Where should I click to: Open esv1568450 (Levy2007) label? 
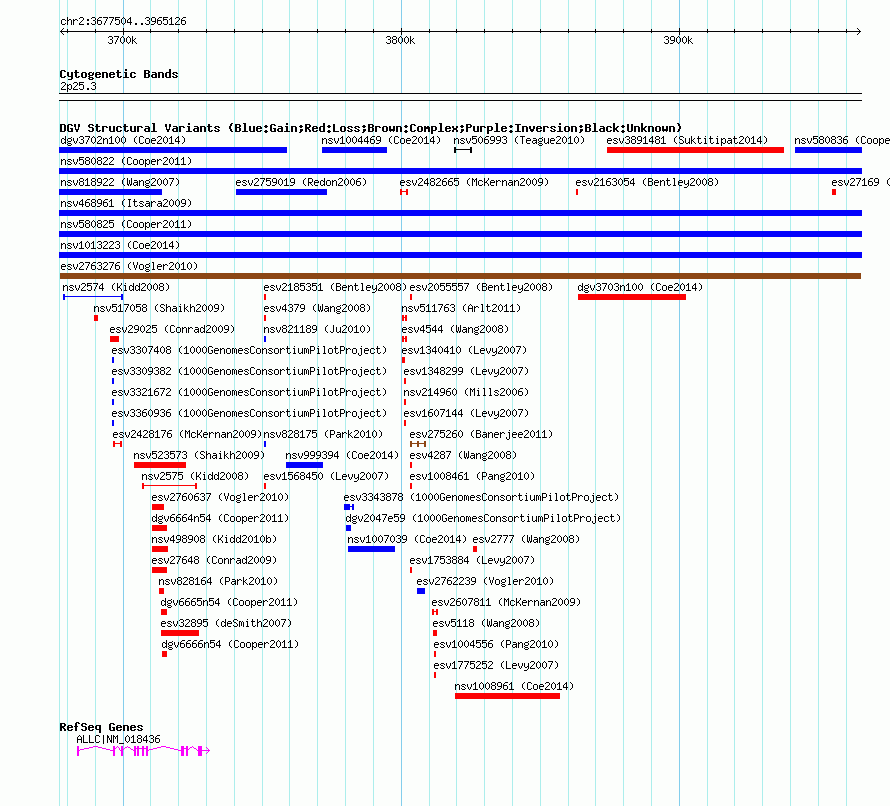click(326, 476)
